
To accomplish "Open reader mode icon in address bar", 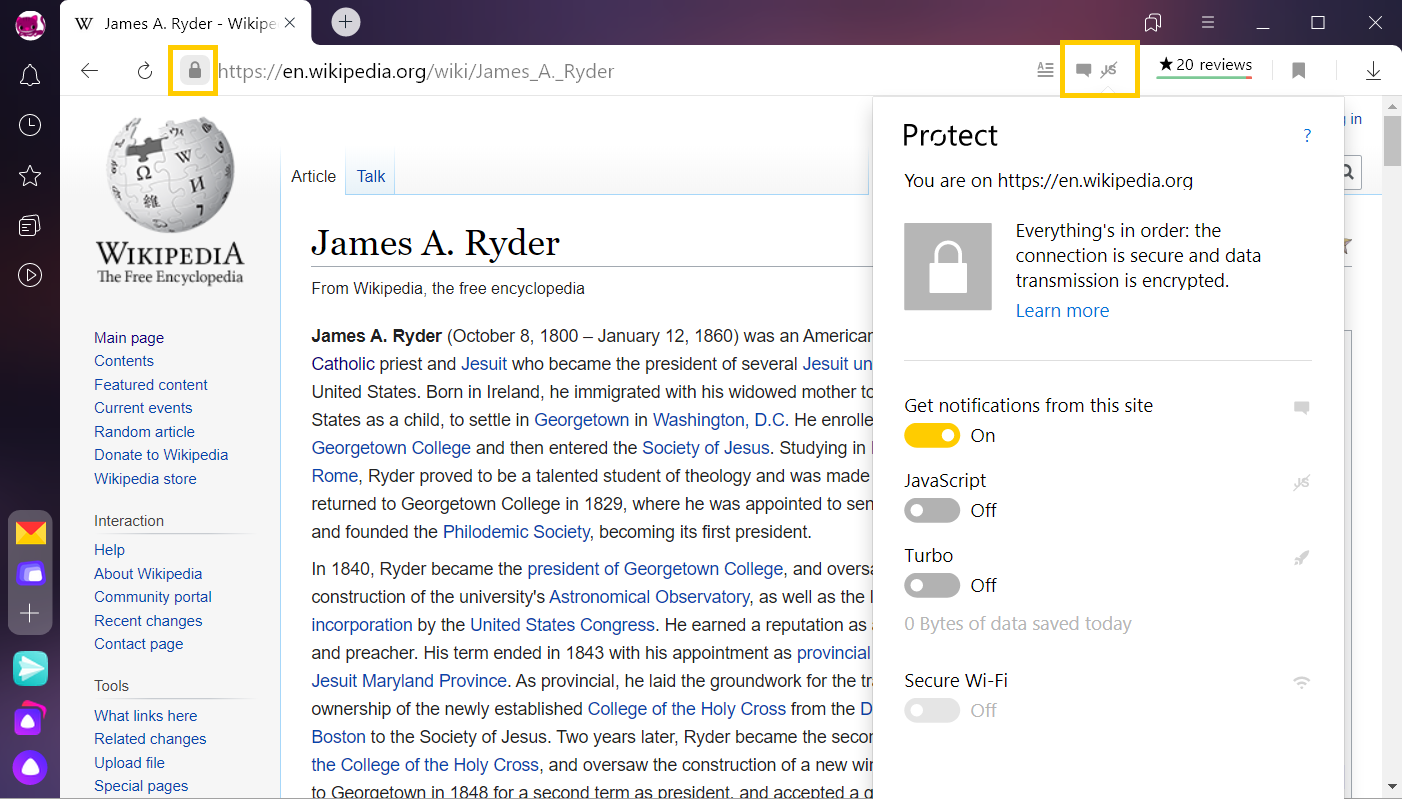I will [x=1045, y=70].
